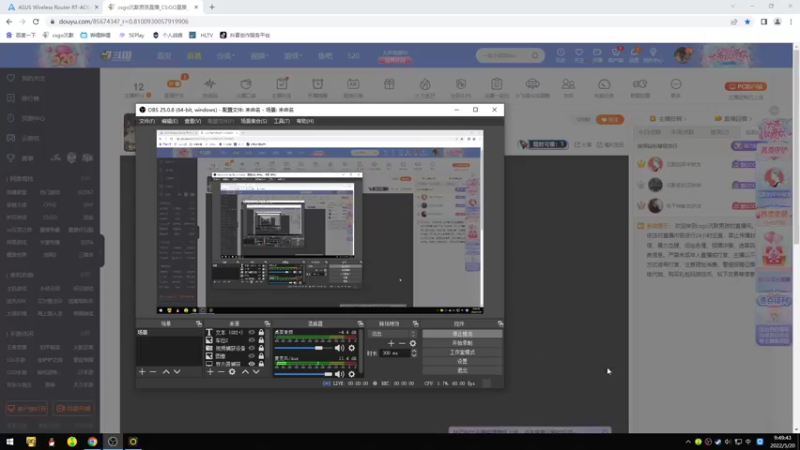
Task: Toggle visibility of the text (GDI+) source
Action: coord(252,332)
